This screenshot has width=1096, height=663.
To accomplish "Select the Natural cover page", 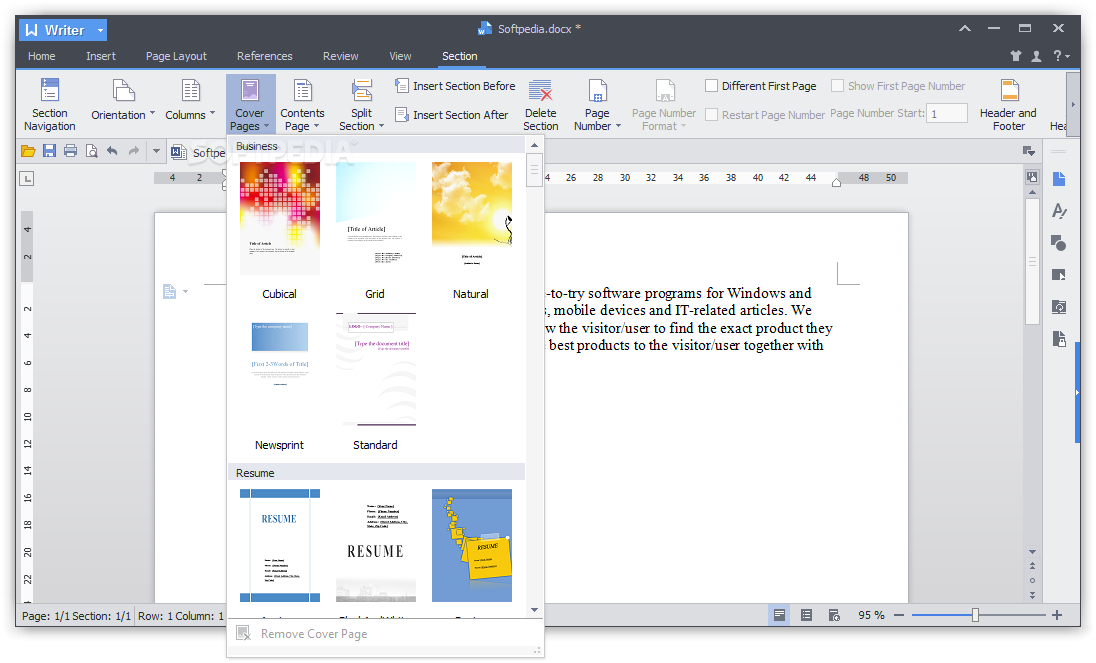I will pos(472,219).
